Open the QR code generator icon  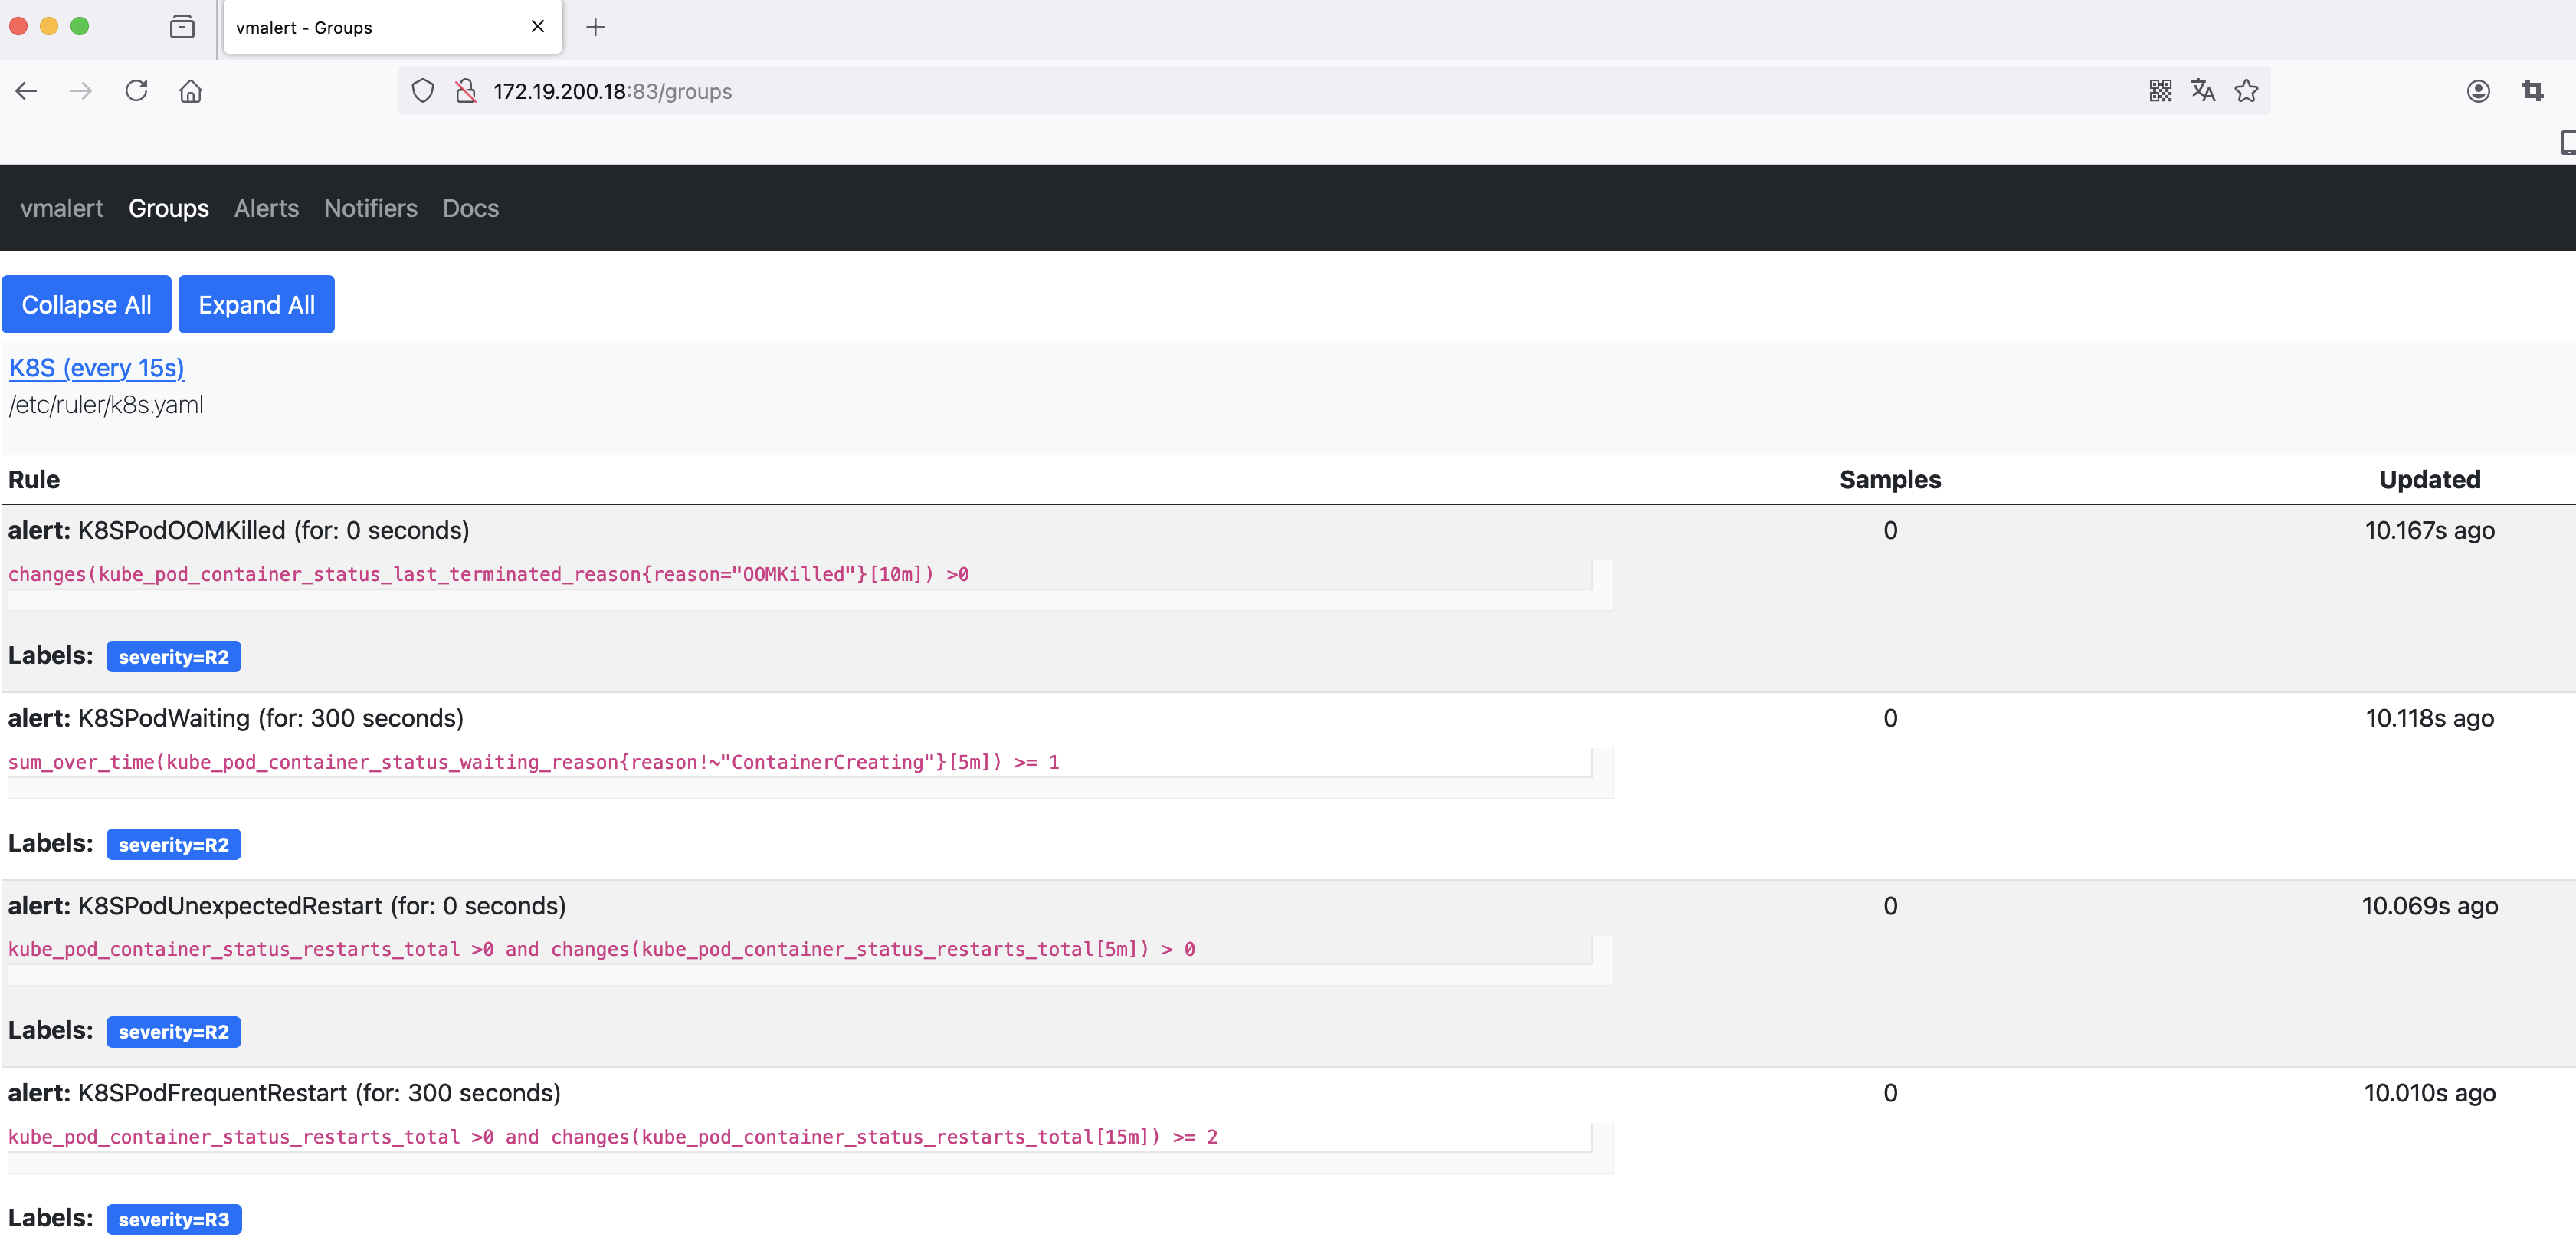point(2159,91)
